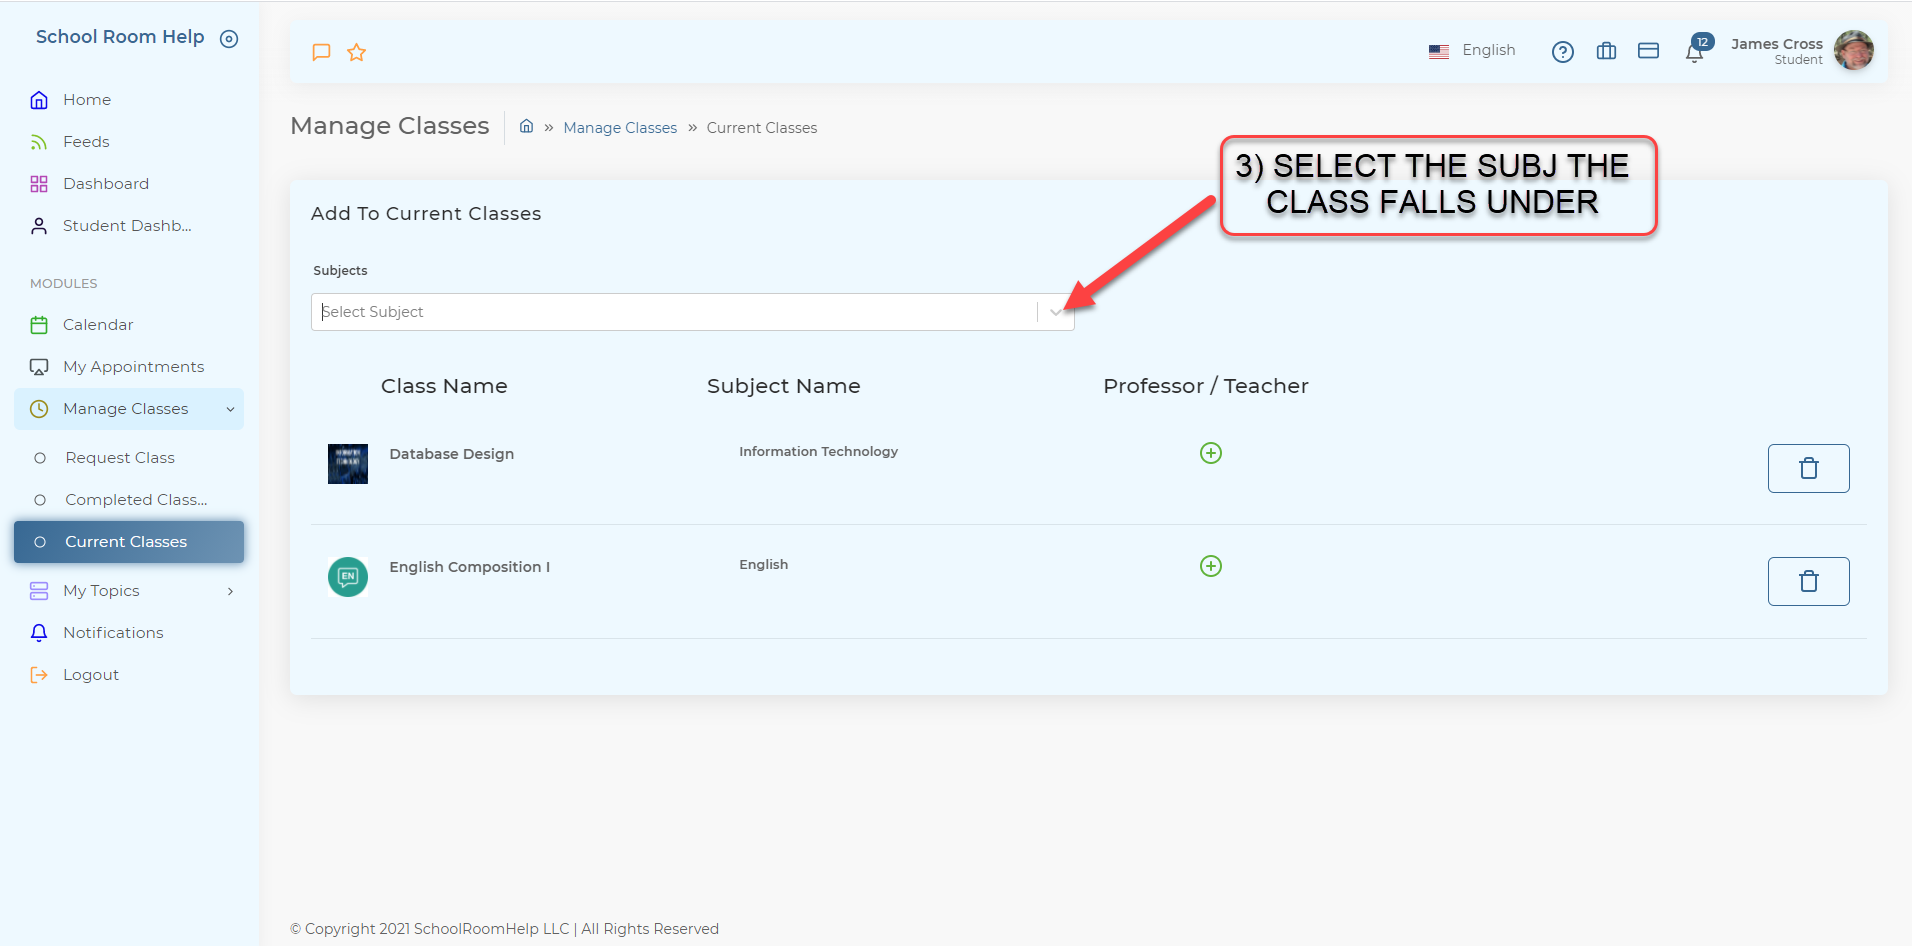The width and height of the screenshot is (1912, 946).
Task: Open the notifications bell with badge 12
Action: (1695, 52)
